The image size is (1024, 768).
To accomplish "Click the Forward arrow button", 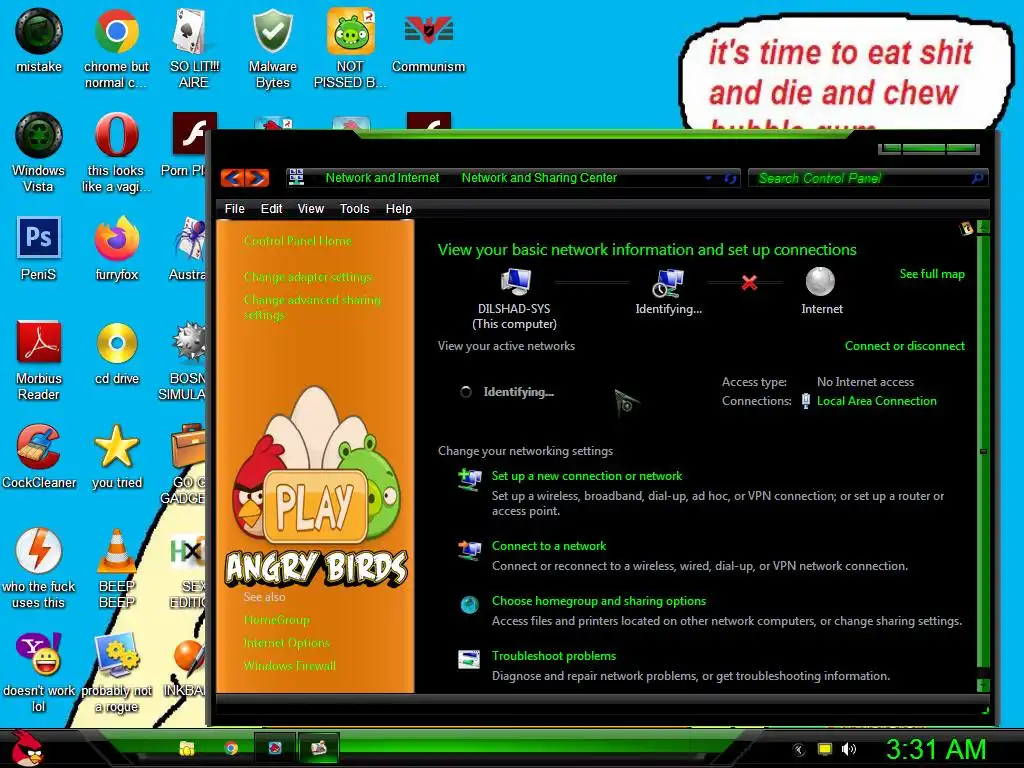I will [257, 178].
